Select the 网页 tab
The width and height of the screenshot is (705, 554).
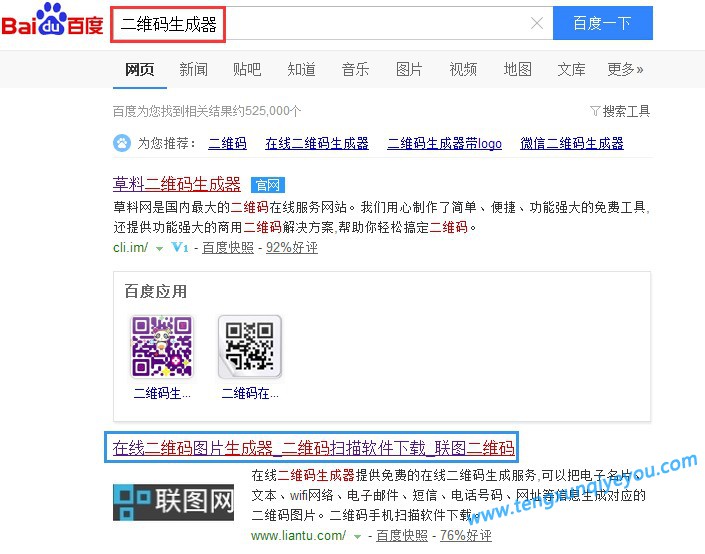click(x=139, y=69)
